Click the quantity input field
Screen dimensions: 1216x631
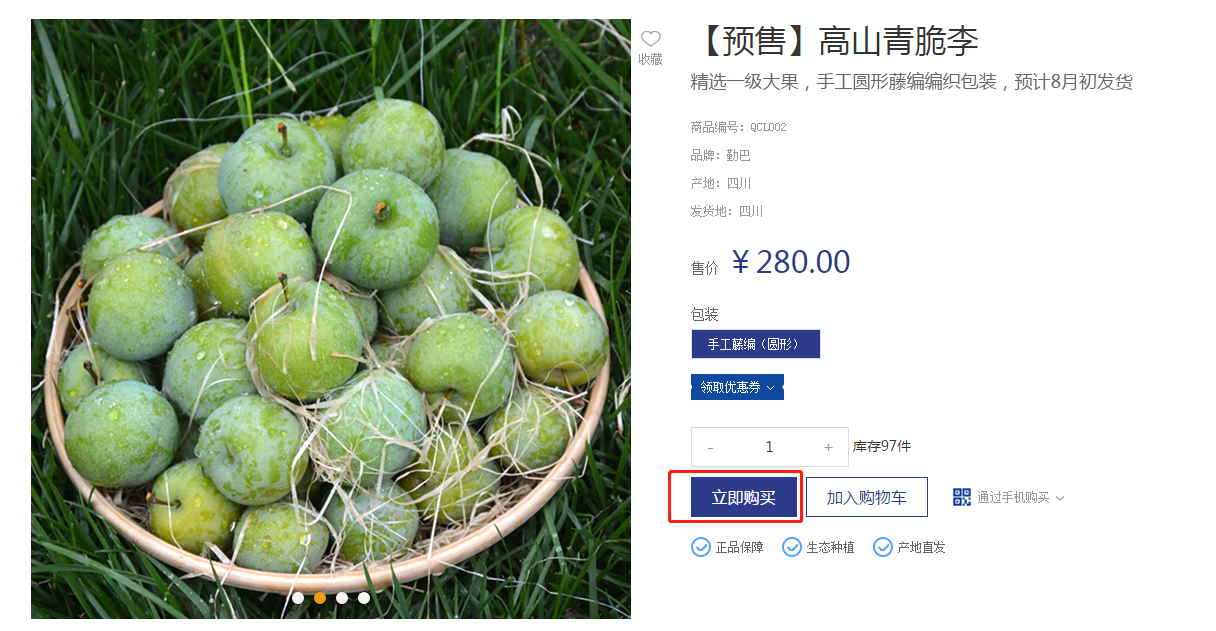tap(769, 447)
